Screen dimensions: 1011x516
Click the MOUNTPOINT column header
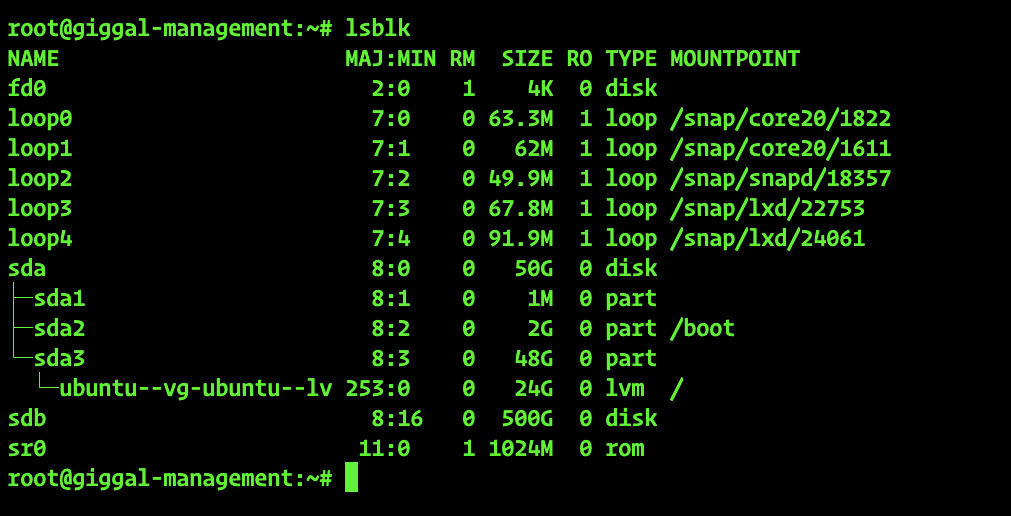[735, 59]
